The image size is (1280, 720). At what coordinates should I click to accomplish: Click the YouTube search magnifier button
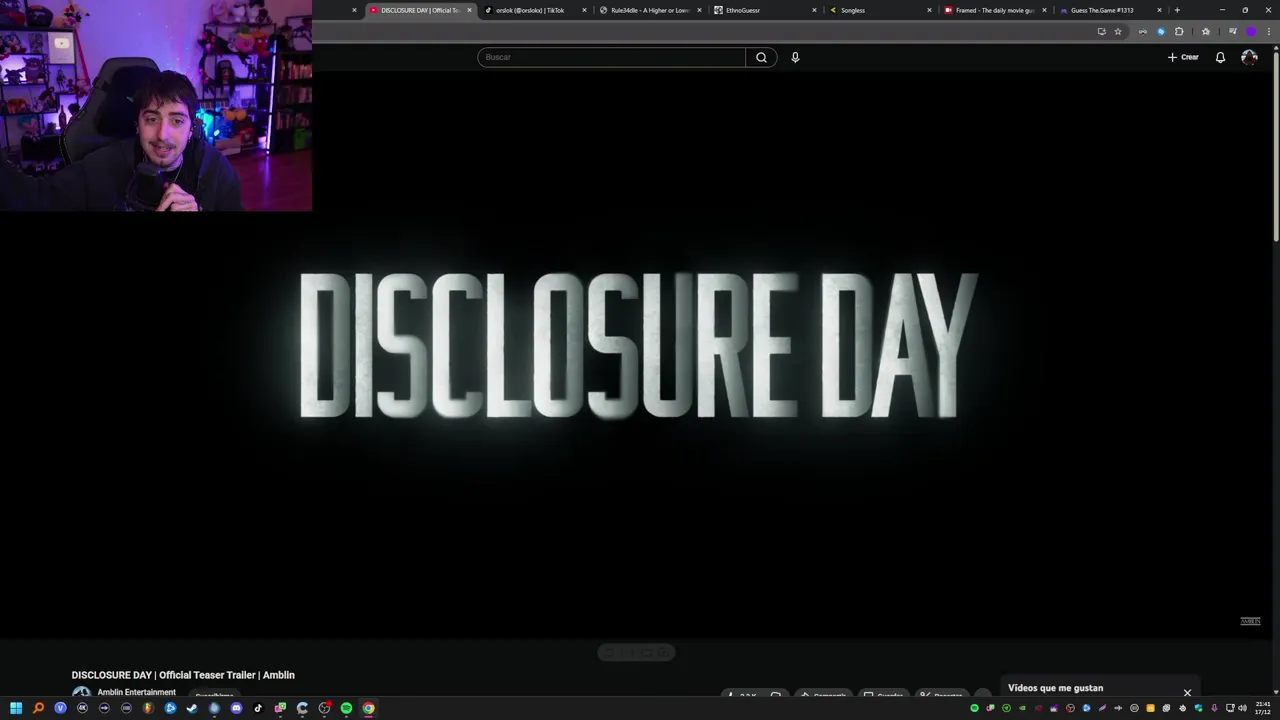tap(761, 57)
